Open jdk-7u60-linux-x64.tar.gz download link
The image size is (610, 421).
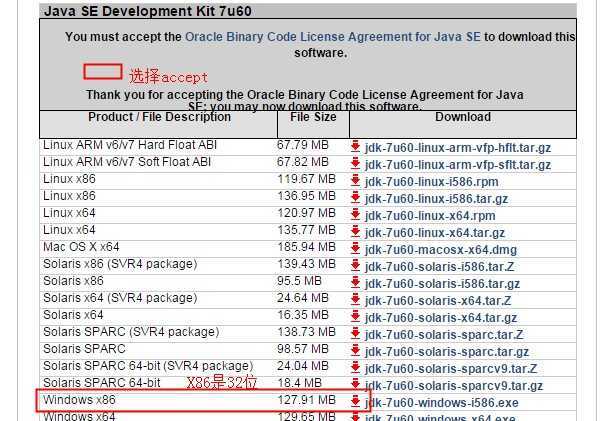[435, 233]
